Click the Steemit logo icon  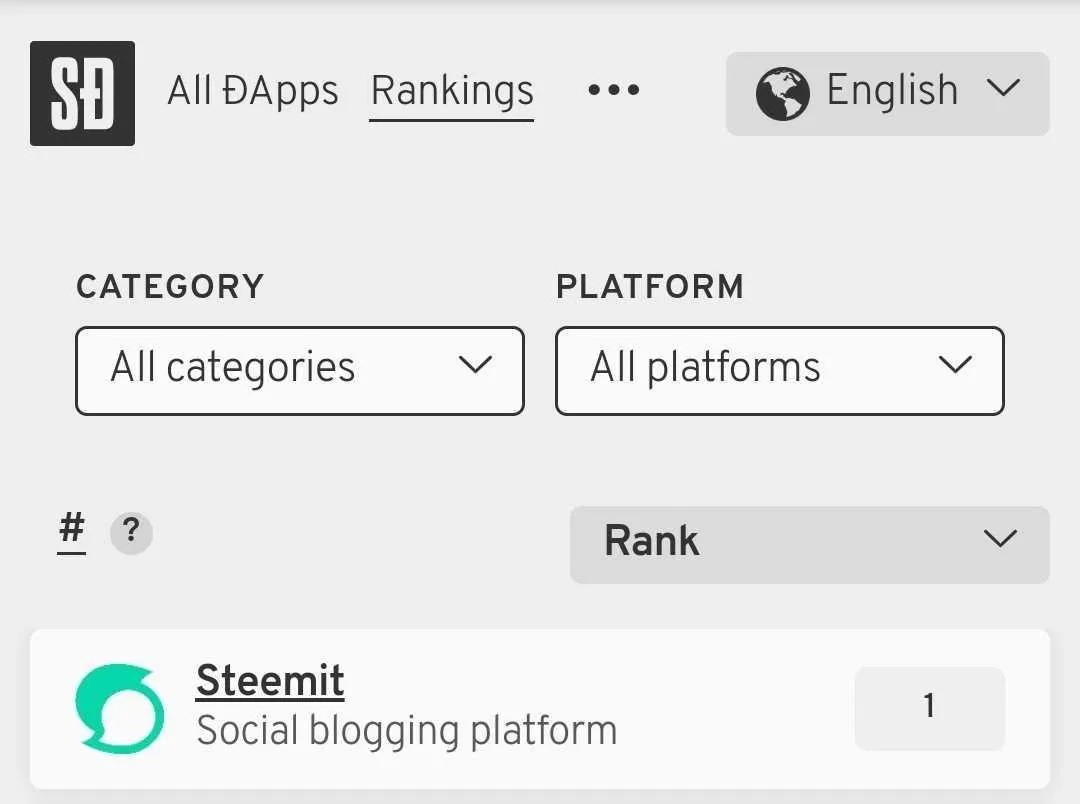coord(120,708)
